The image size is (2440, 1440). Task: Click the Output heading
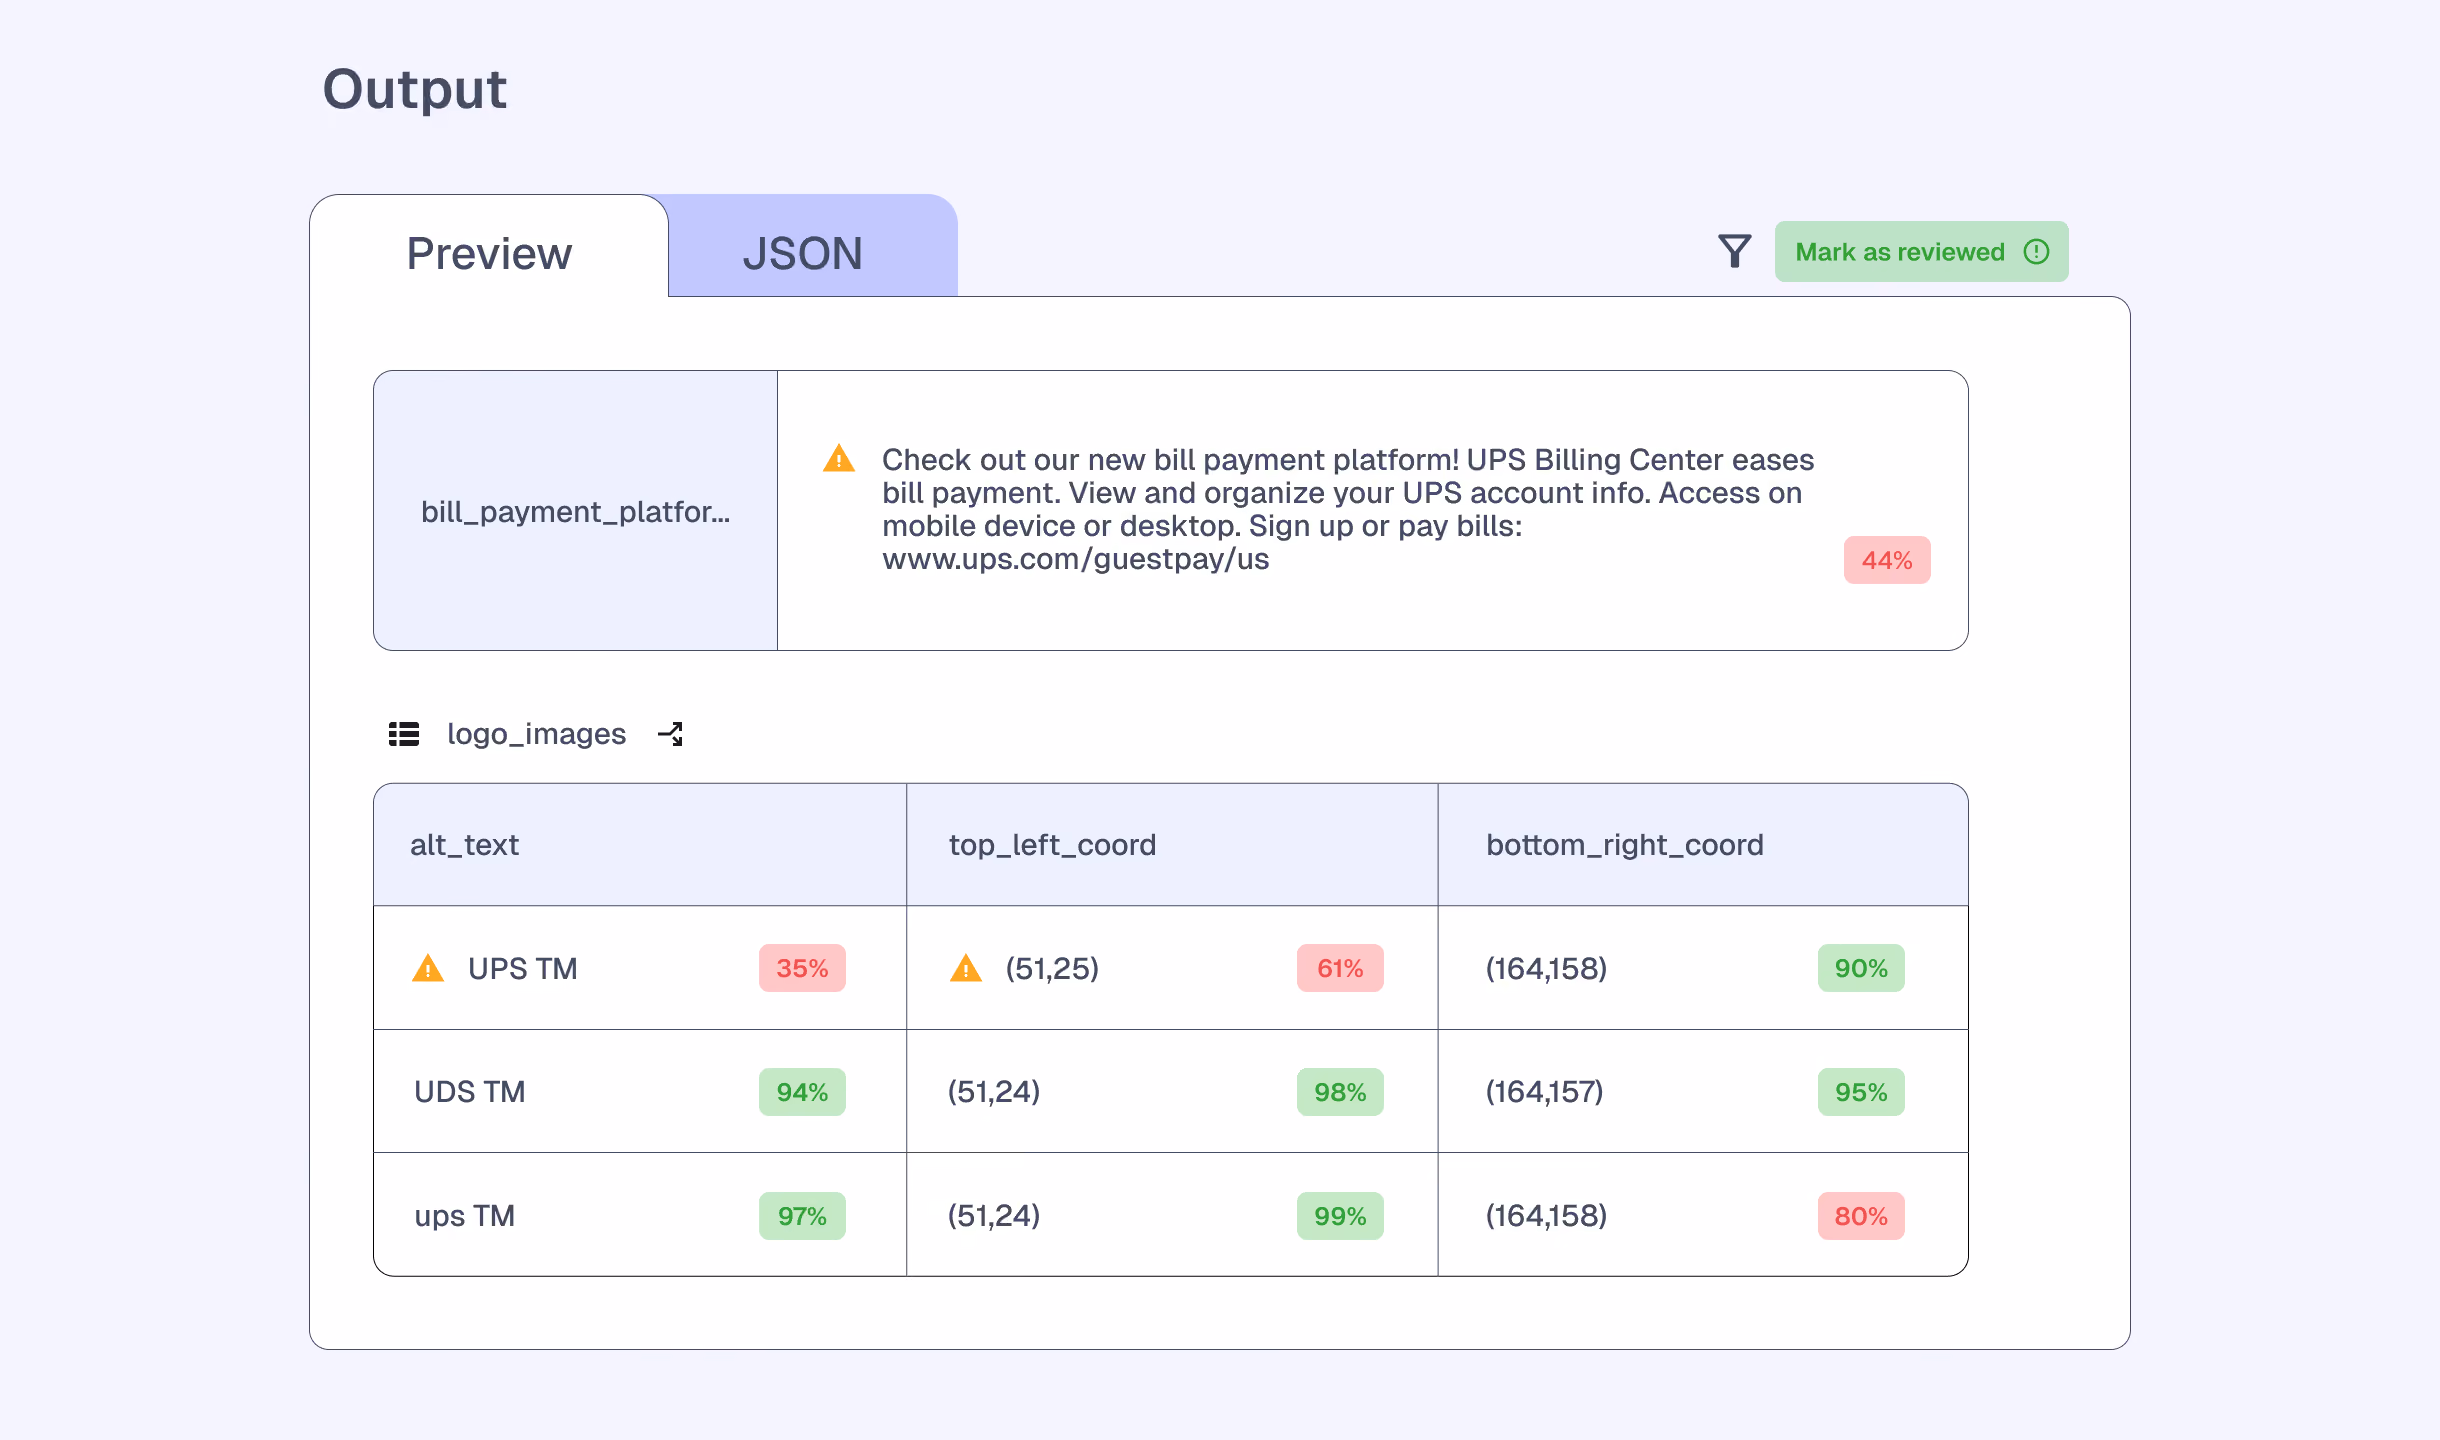click(x=415, y=89)
